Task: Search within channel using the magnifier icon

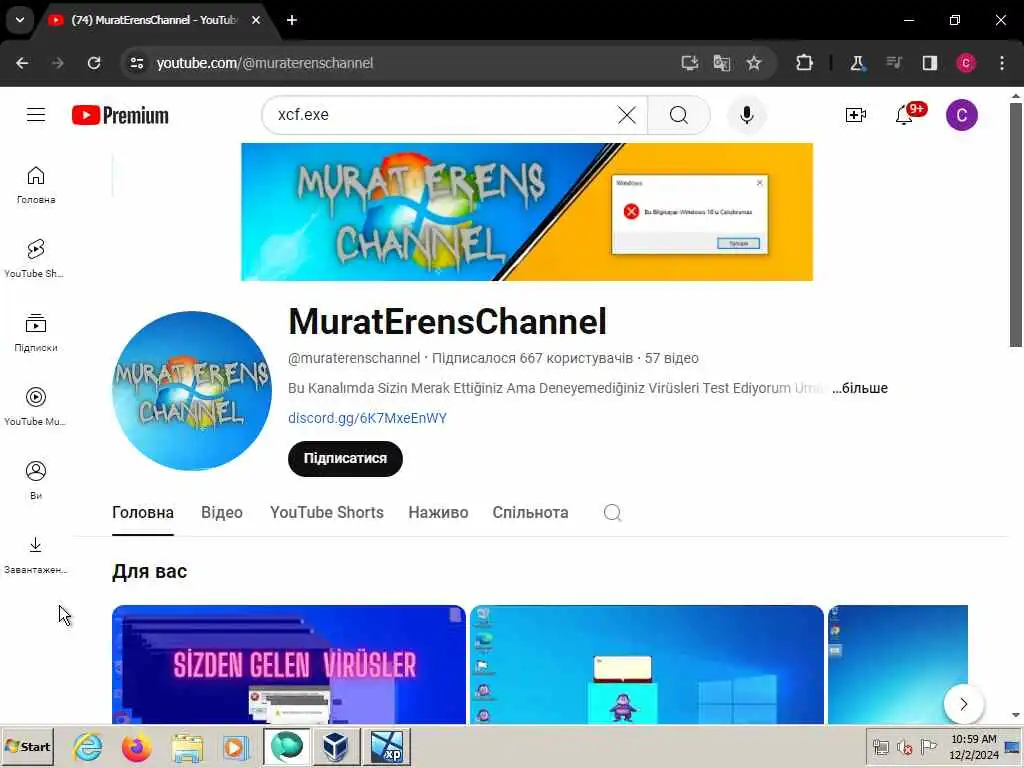Action: pyautogui.click(x=612, y=513)
